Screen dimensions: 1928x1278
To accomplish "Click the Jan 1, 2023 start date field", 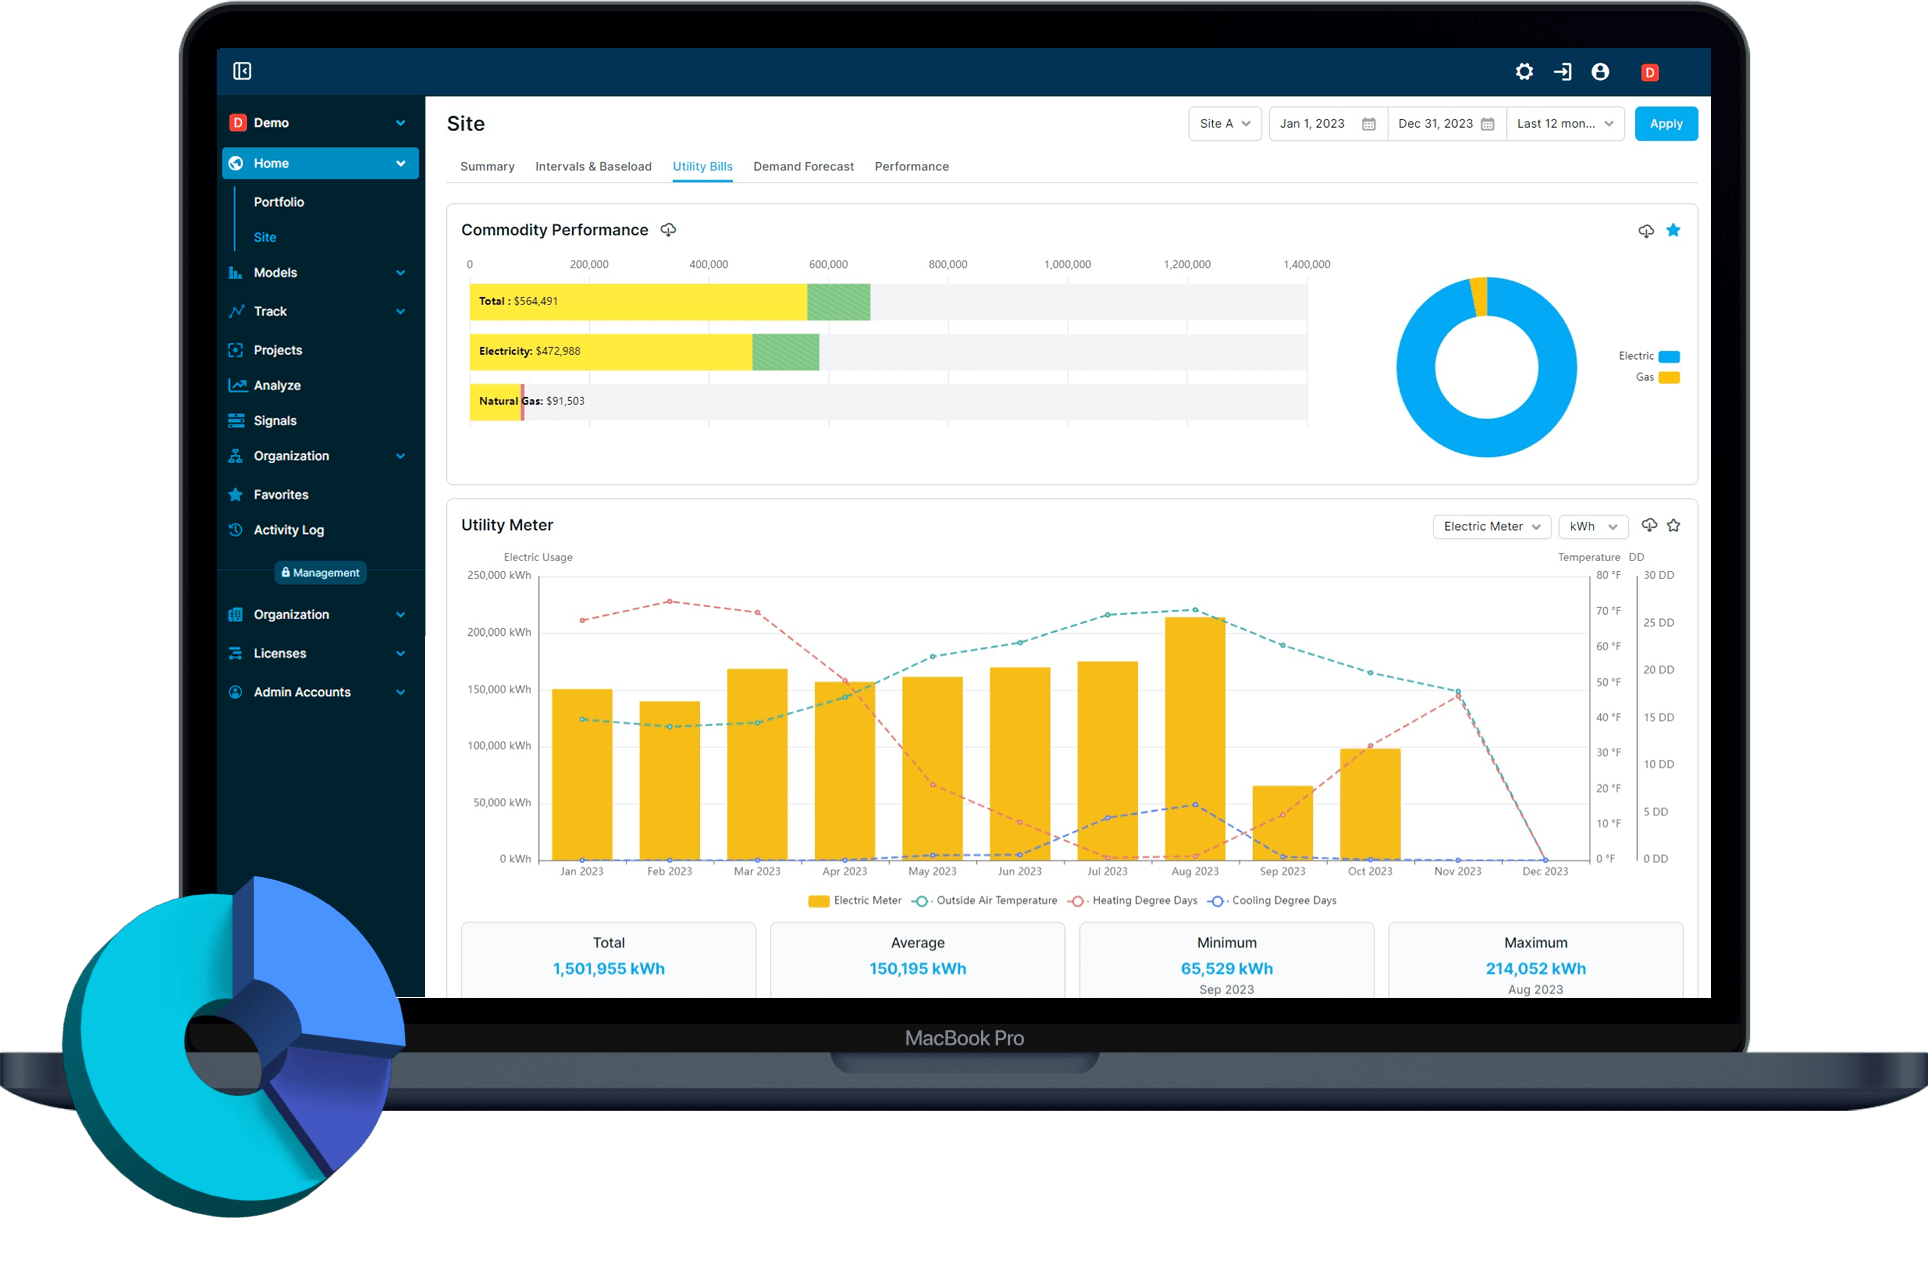I will [1328, 124].
